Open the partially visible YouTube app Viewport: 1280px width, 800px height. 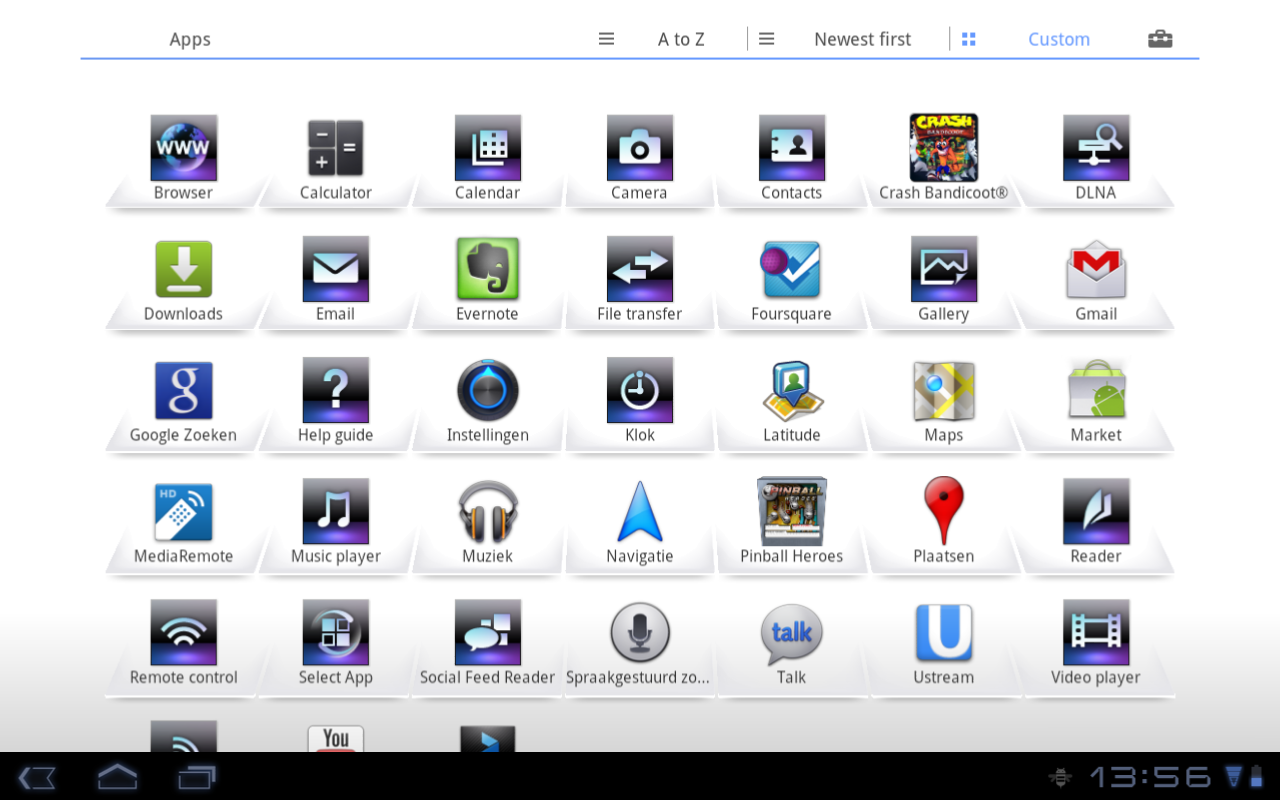pos(335,737)
